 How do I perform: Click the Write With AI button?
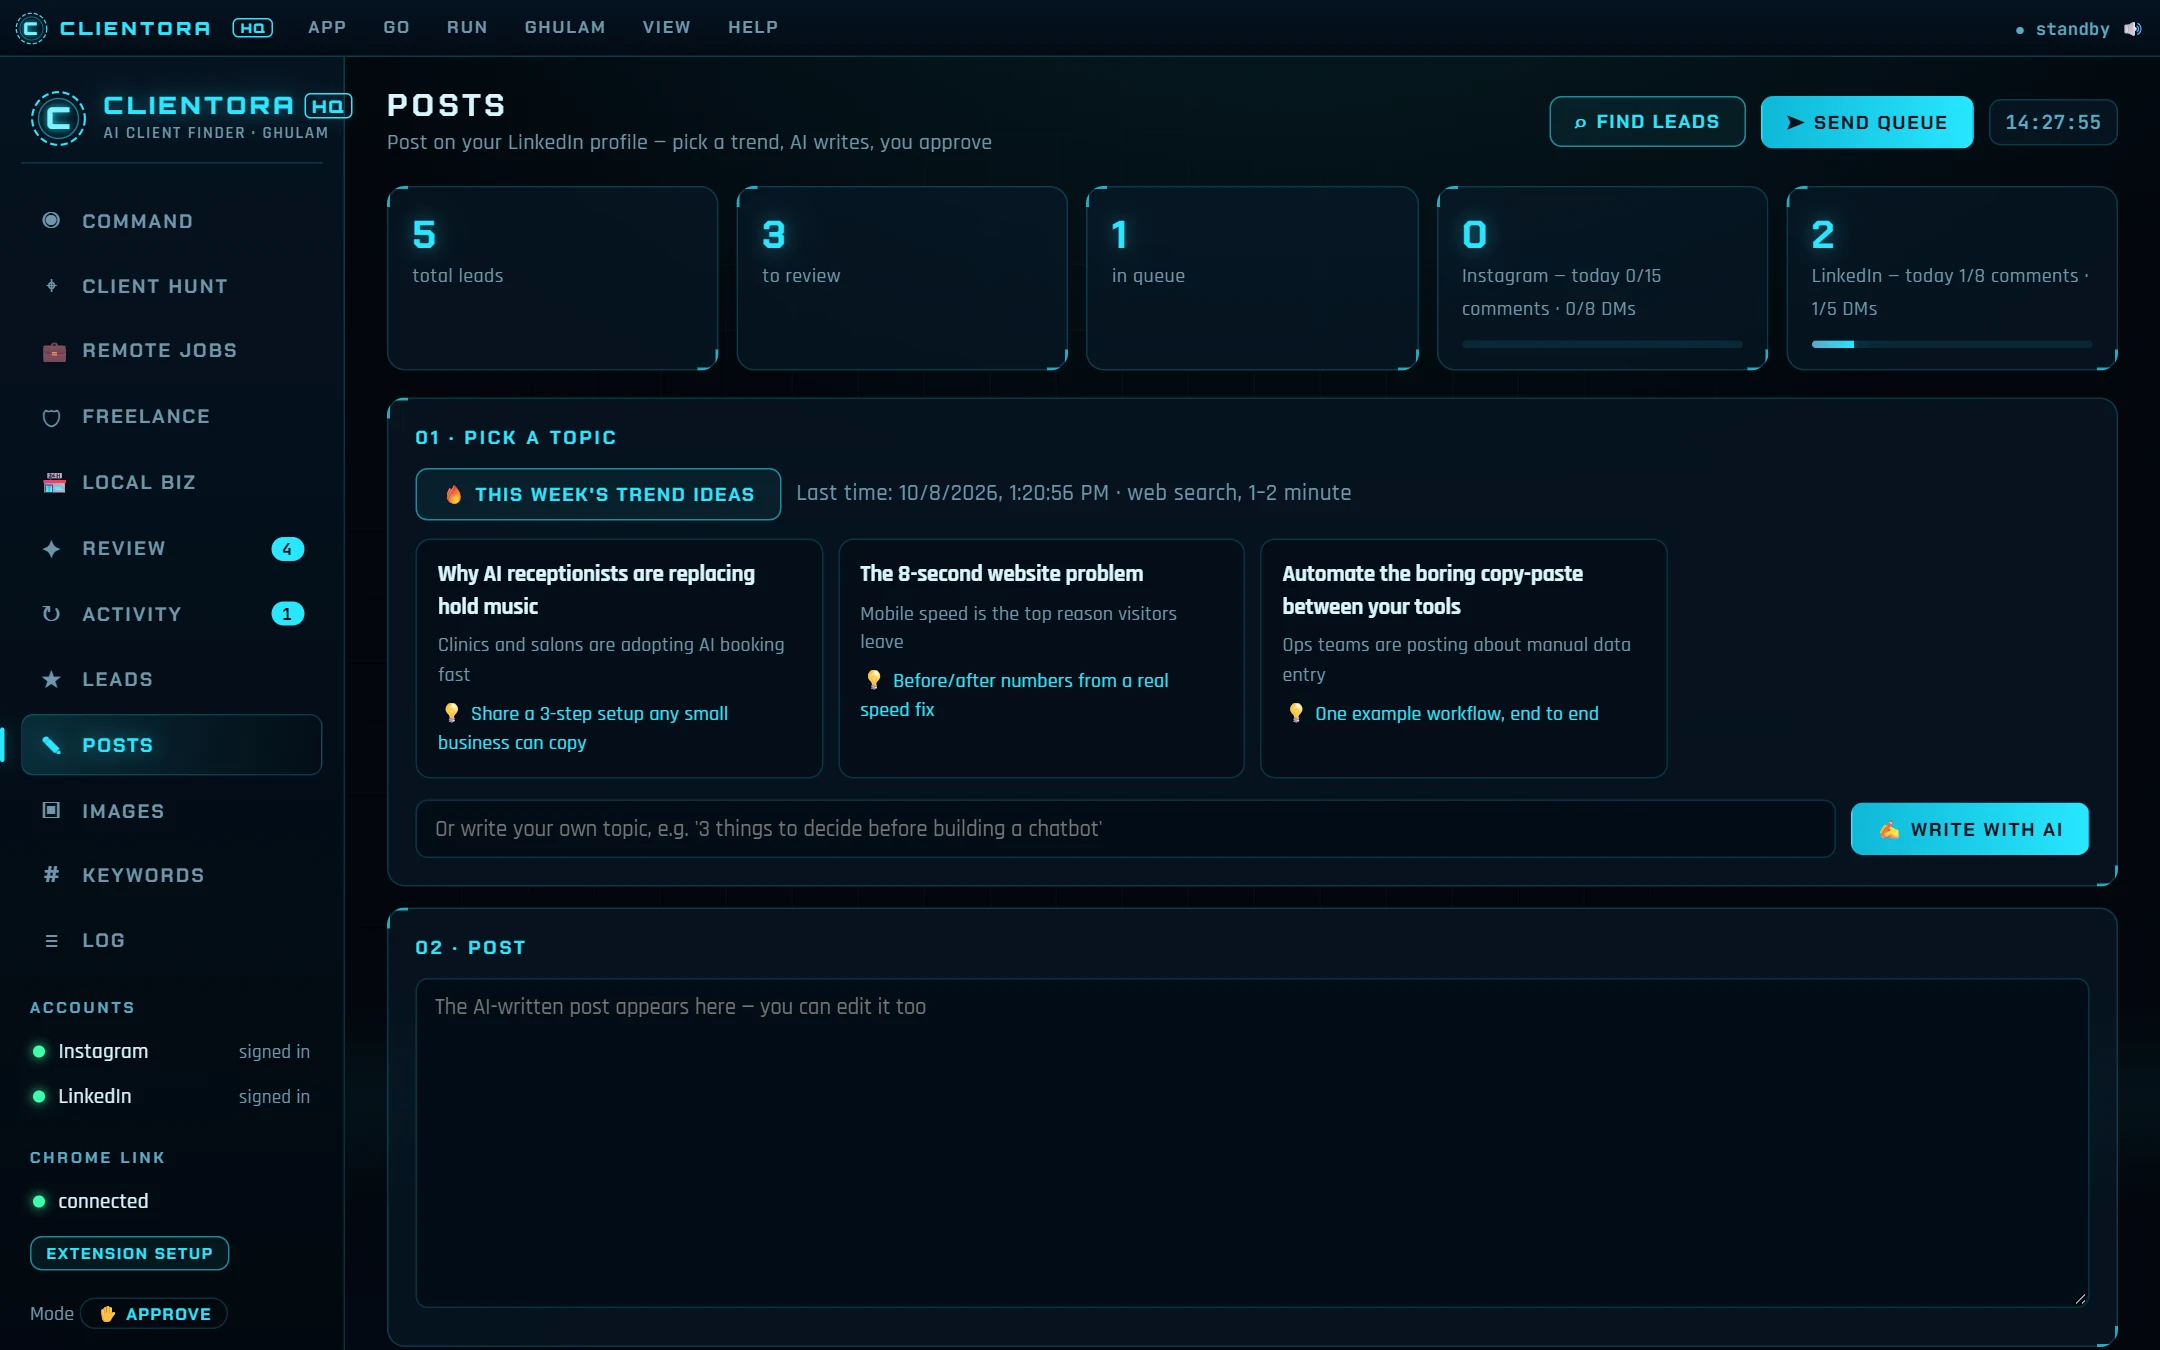click(x=1969, y=829)
